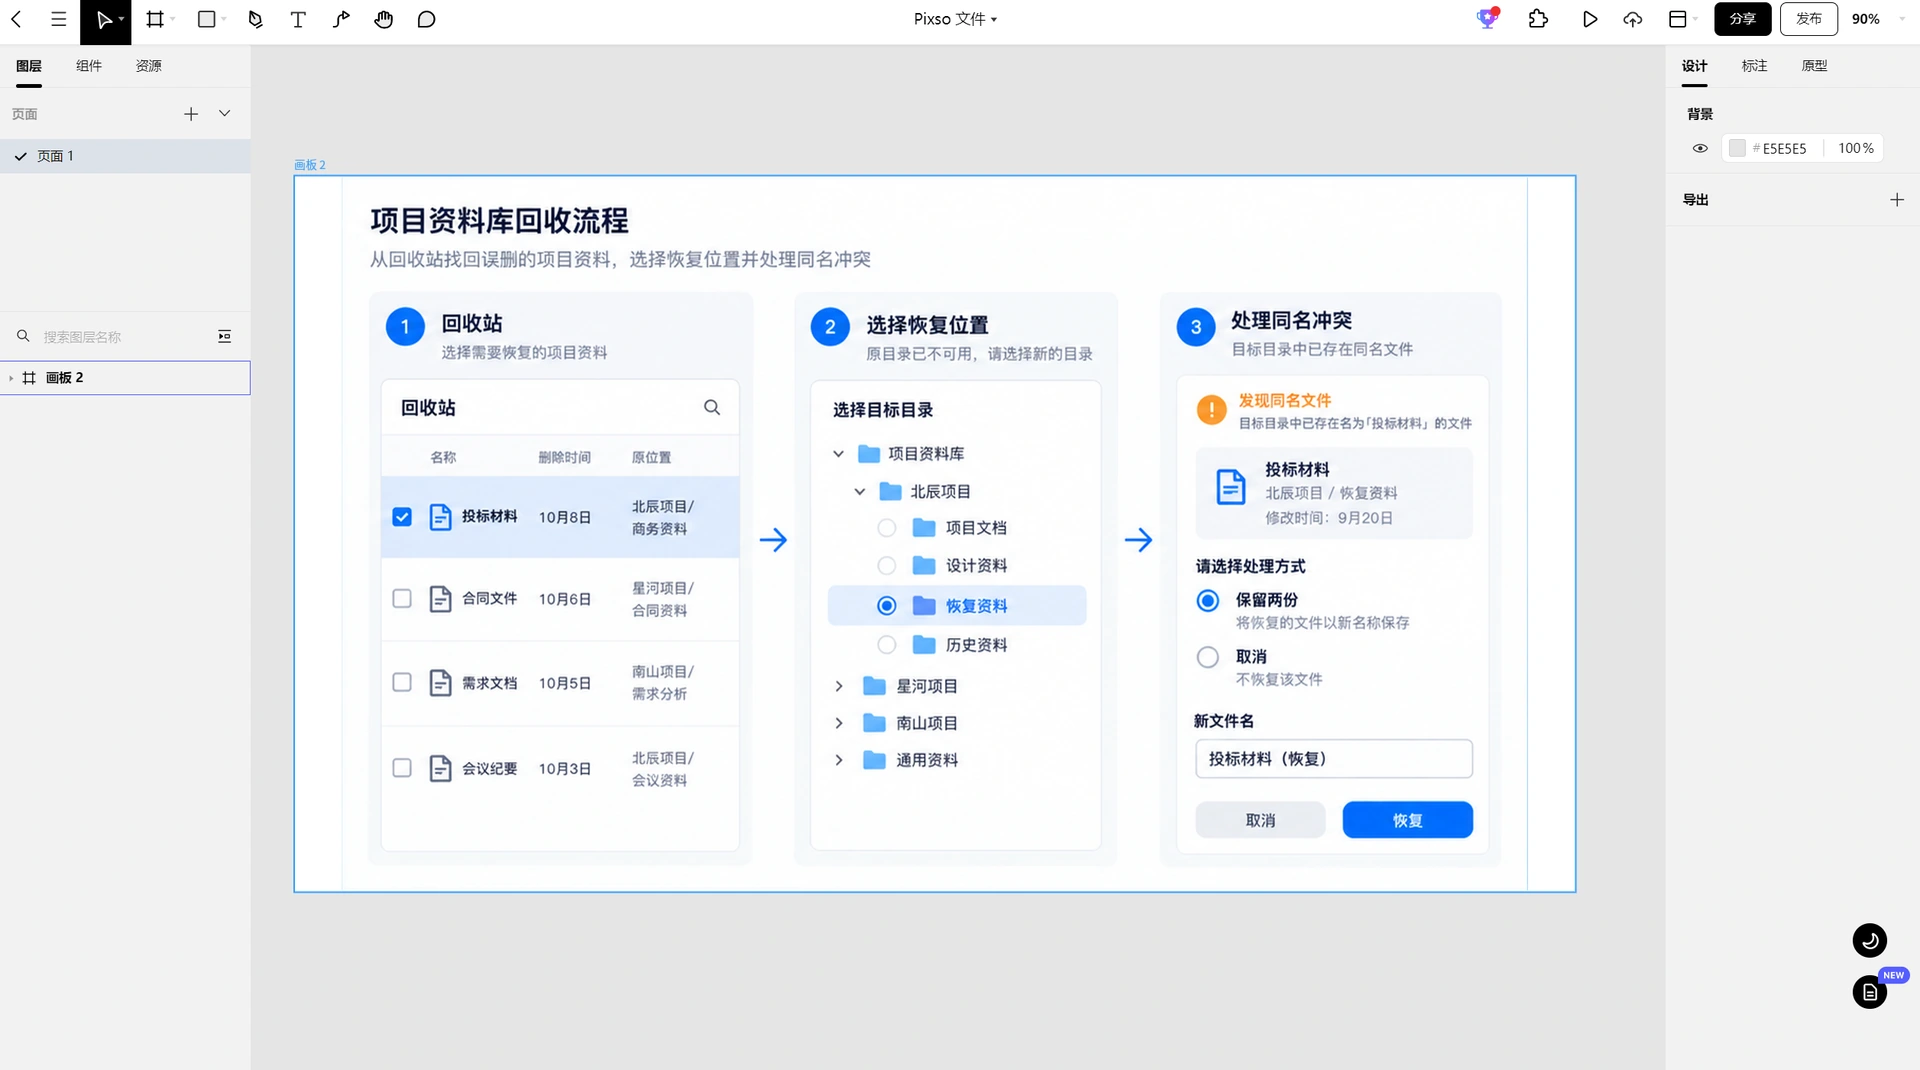Toggle background visibility eye icon
1920x1070 pixels.
[1700, 149]
